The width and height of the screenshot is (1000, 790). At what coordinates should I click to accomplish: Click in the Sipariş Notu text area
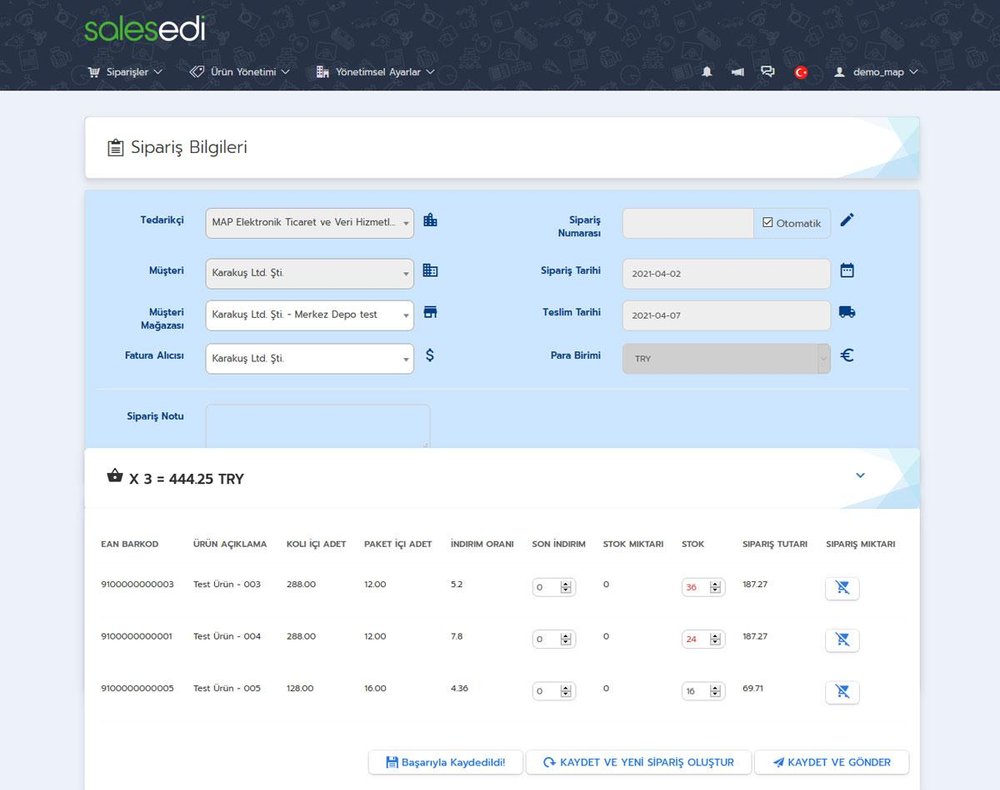(317, 425)
